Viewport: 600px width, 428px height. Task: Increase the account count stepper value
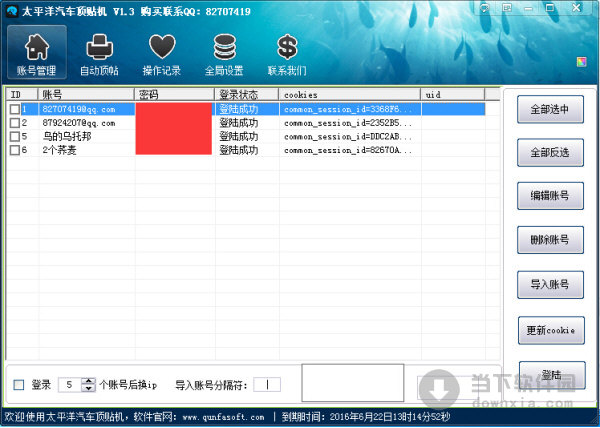click(88, 381)
